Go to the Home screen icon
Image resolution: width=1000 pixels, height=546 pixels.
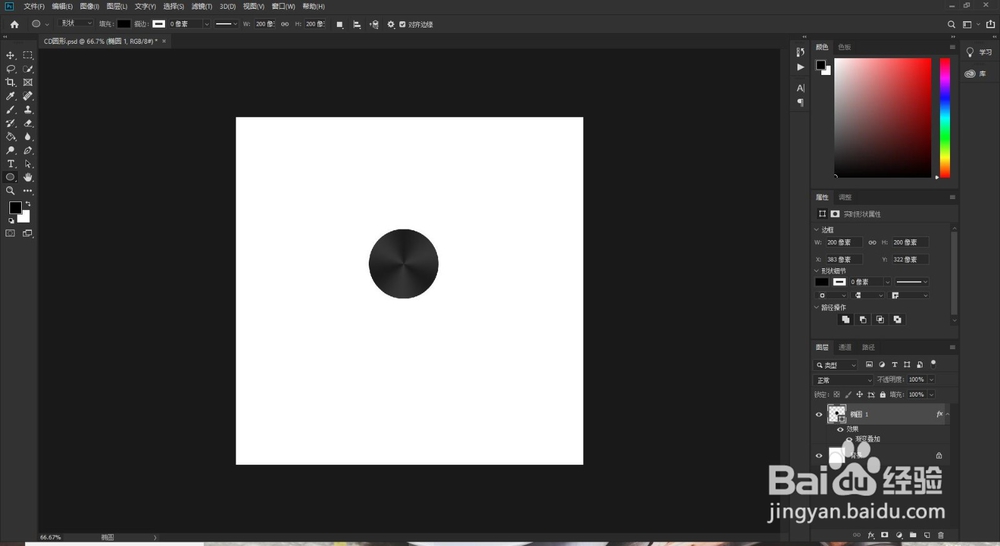(x=15, y=24)
